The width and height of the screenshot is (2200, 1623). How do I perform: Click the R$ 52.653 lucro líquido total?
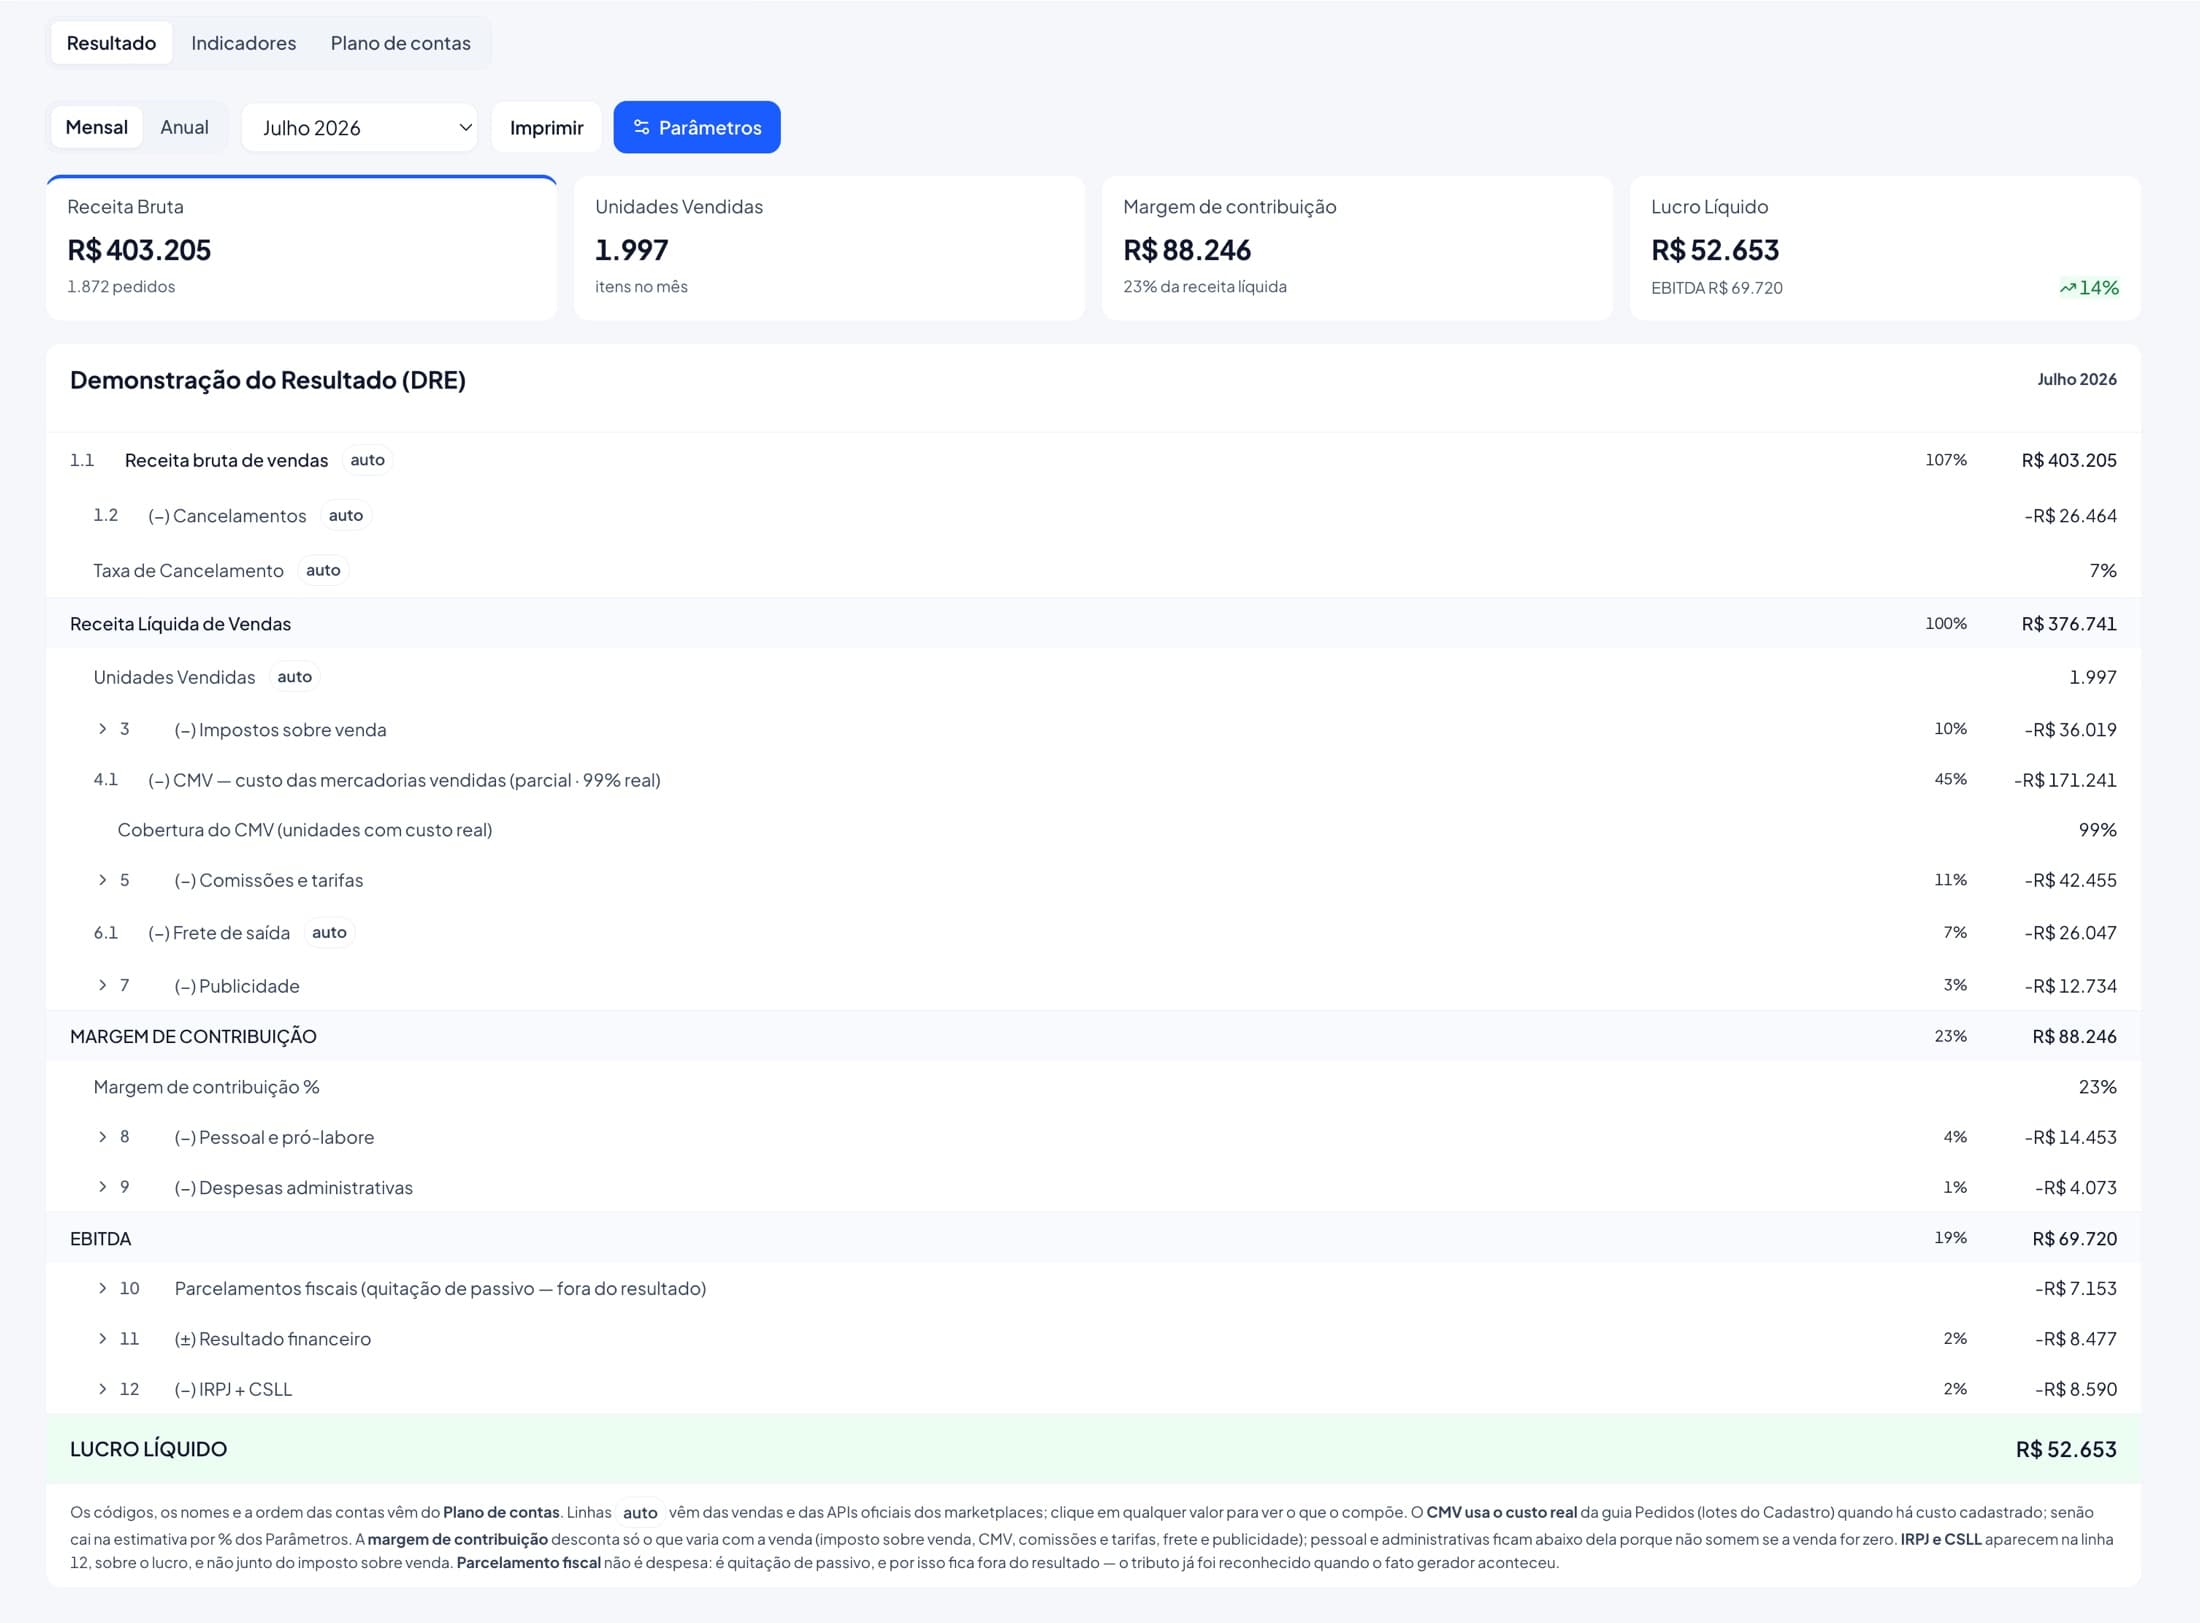coord(2066,1449)
